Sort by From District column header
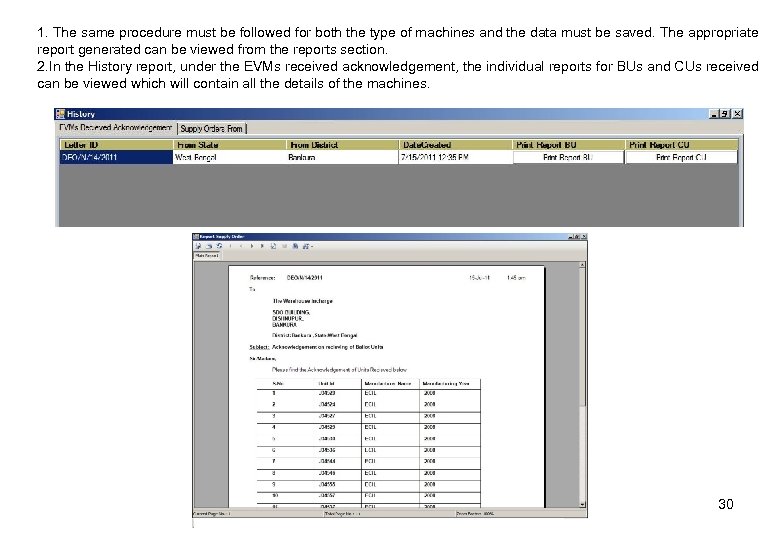Viewport: 780px width, 540px height. 342,145
